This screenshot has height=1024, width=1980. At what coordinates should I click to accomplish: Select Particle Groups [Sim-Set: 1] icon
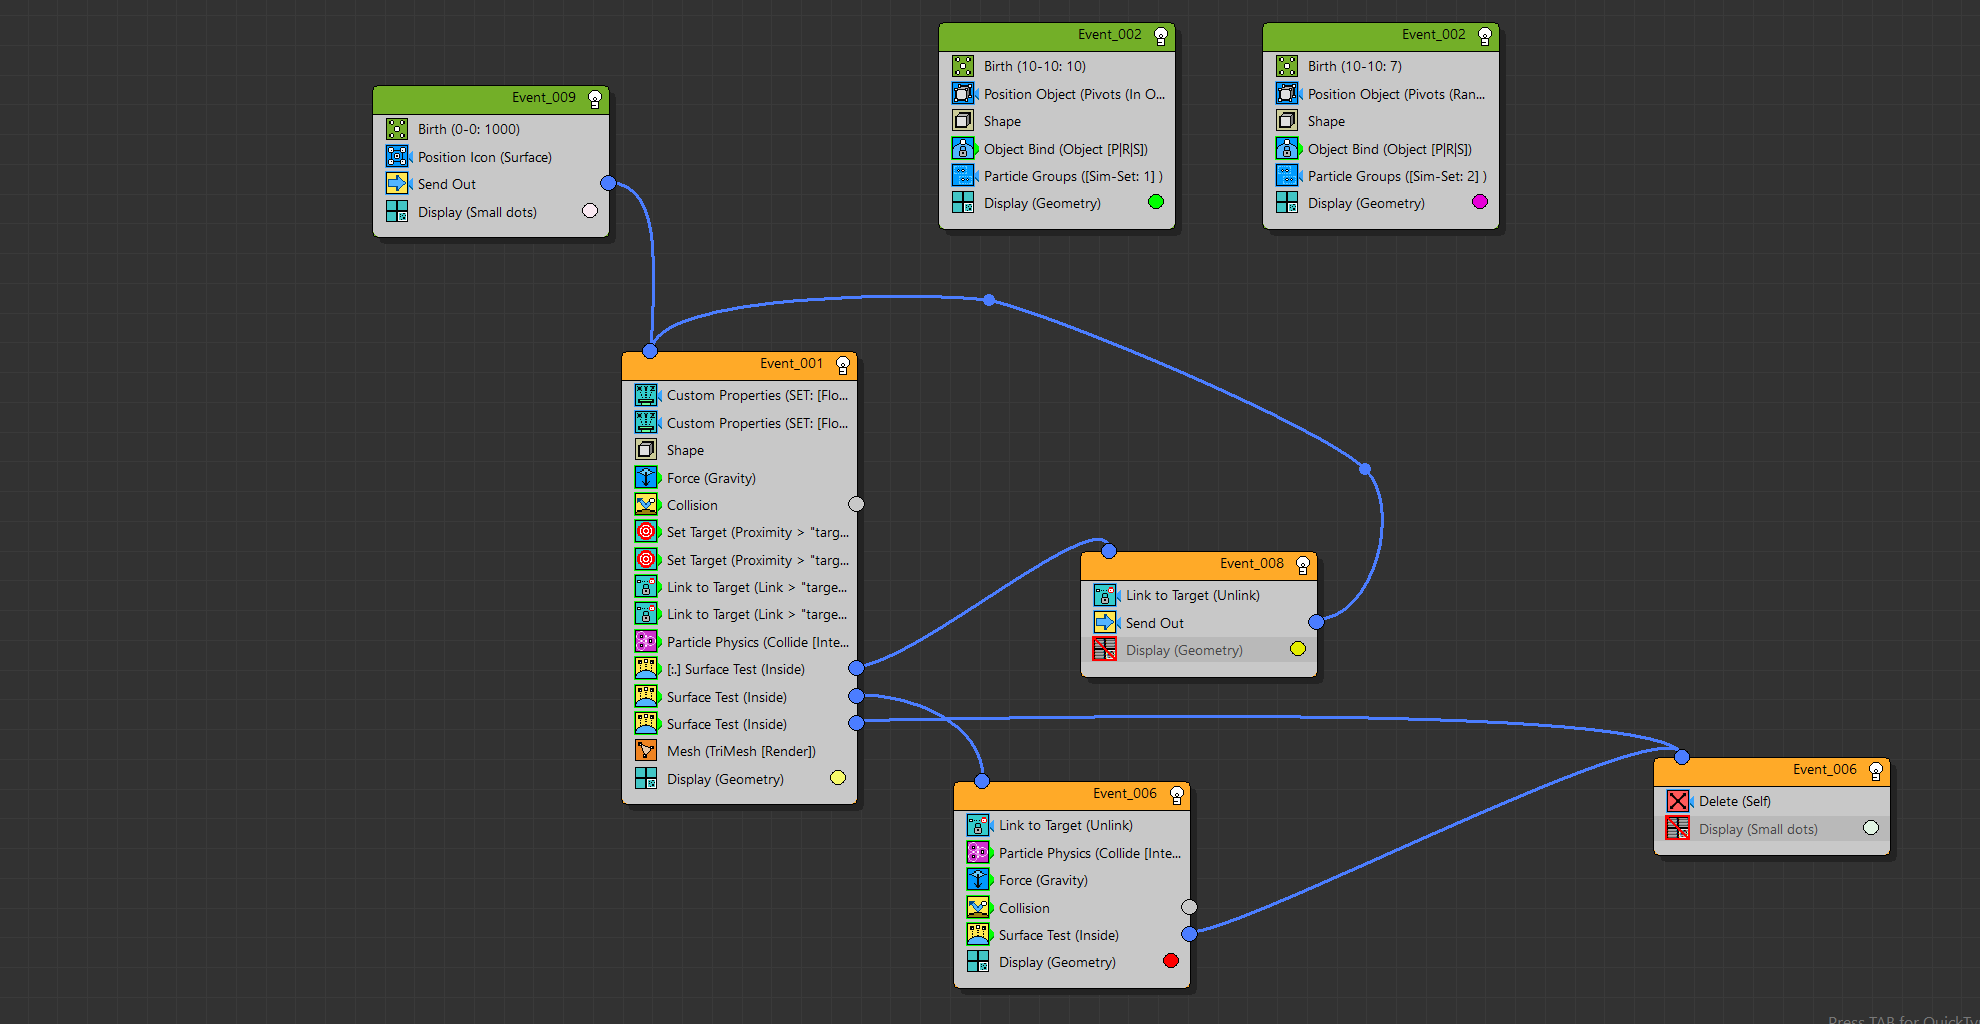963,176
